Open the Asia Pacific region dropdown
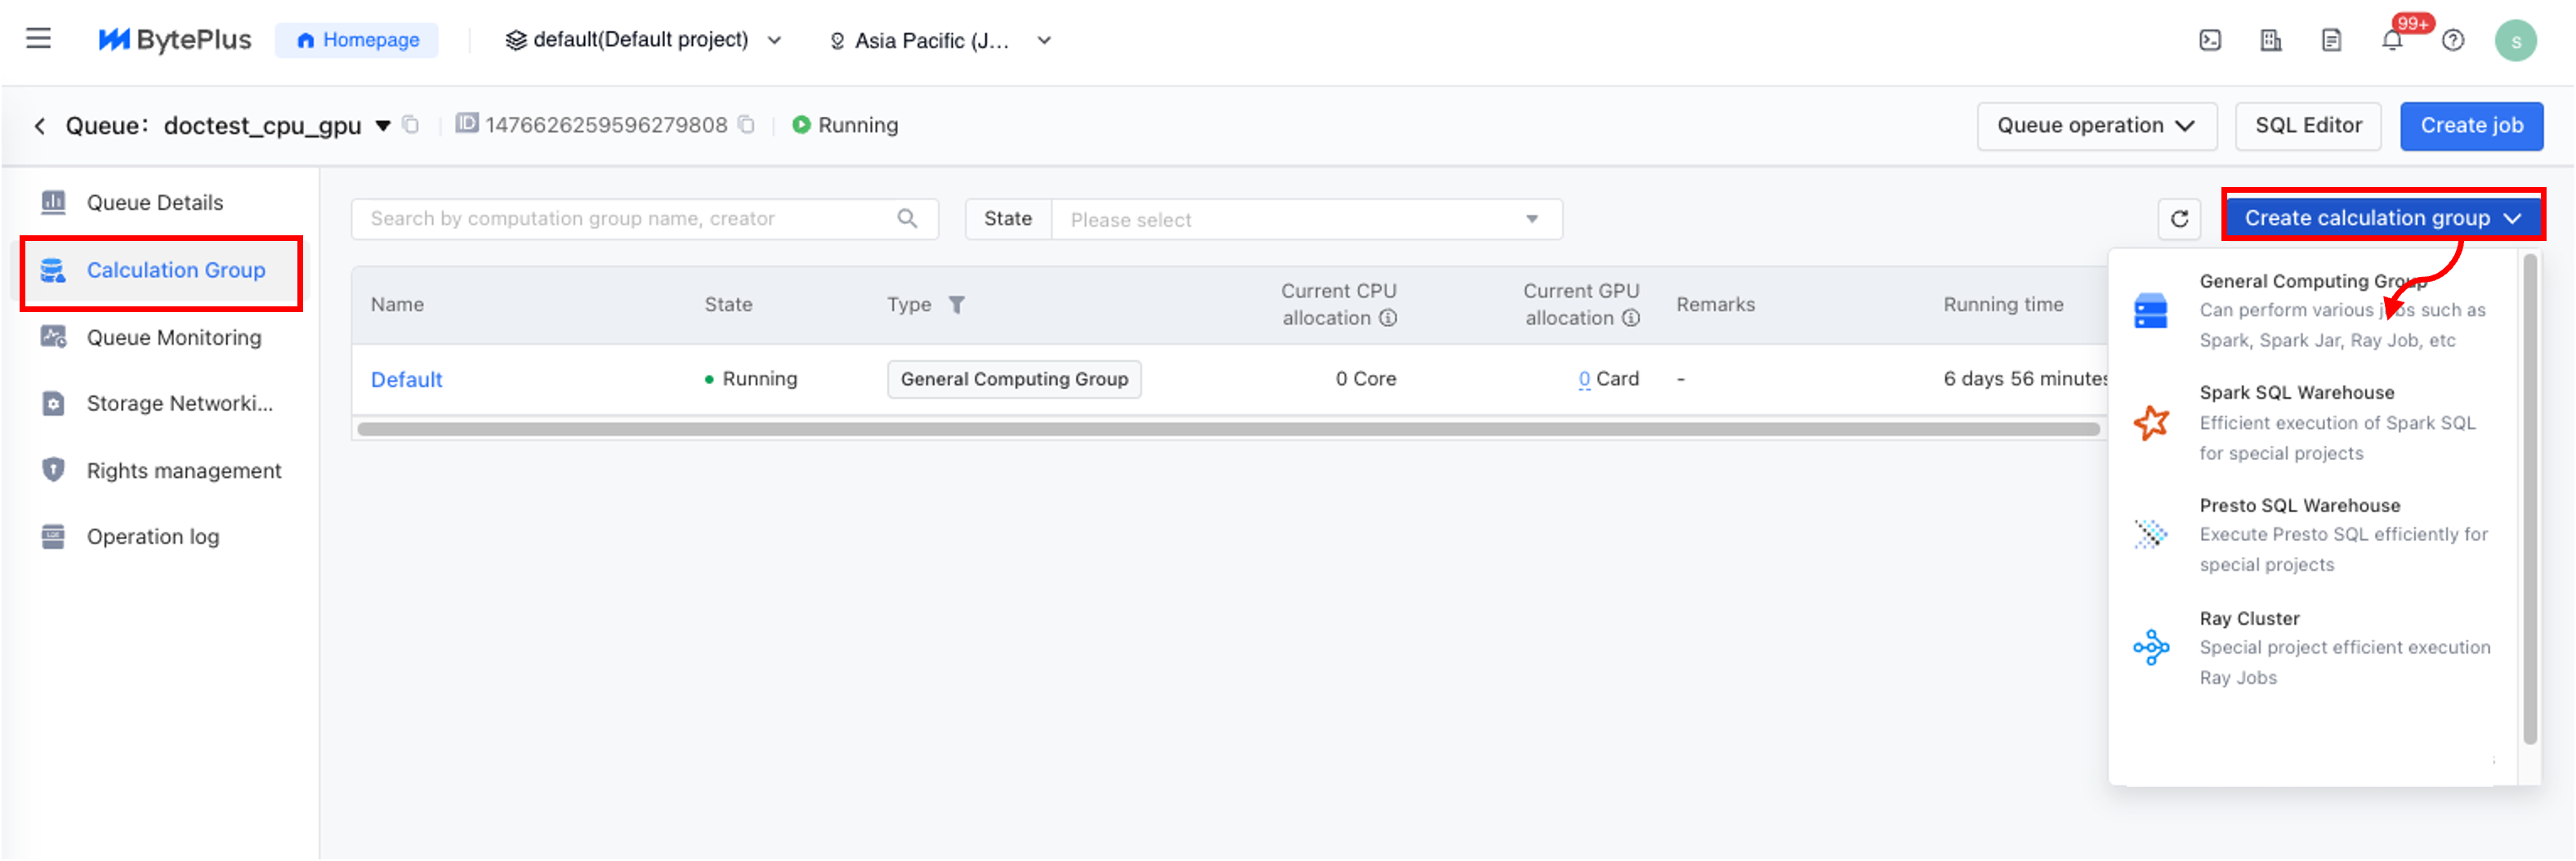 tap(940, 41)
